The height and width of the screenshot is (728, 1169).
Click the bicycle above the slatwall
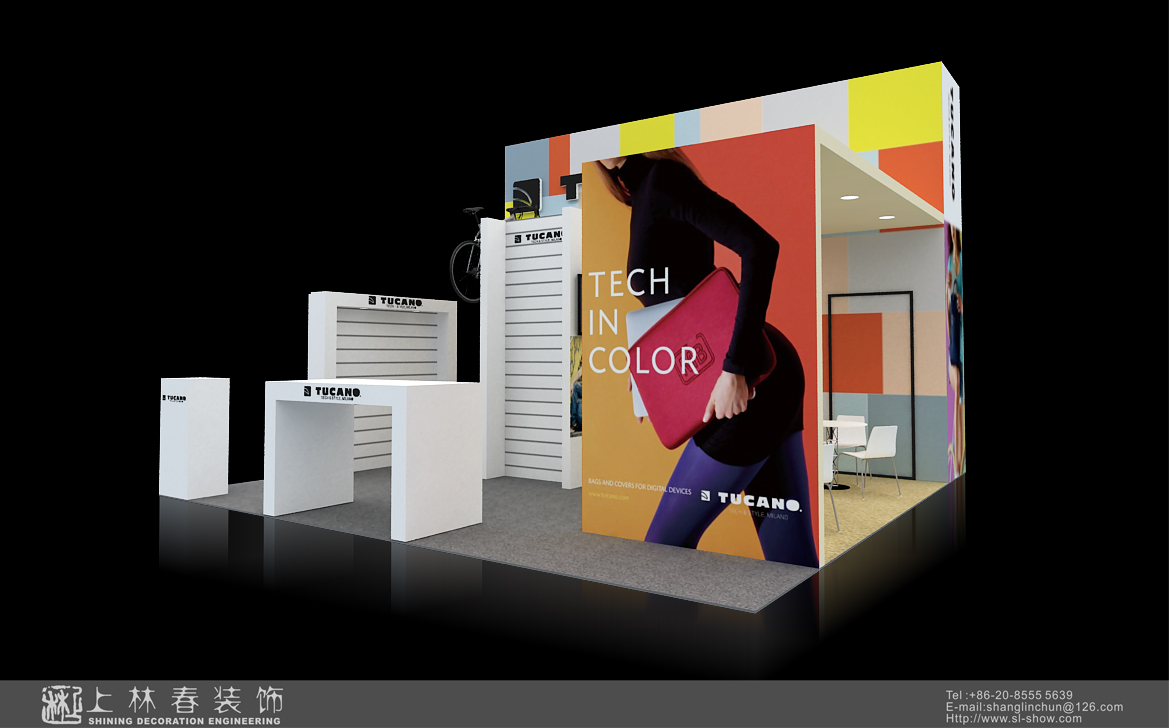tap(467, 254)
